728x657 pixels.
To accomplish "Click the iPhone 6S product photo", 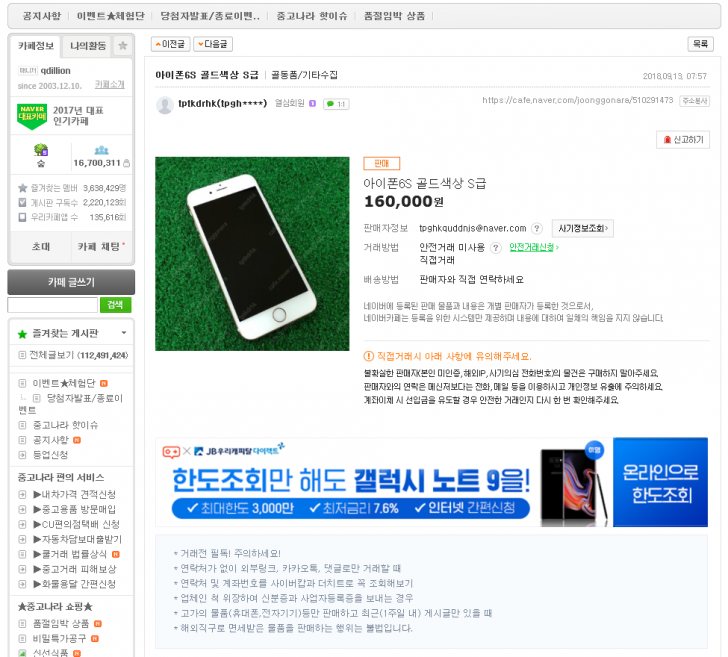I will [252, 253].
